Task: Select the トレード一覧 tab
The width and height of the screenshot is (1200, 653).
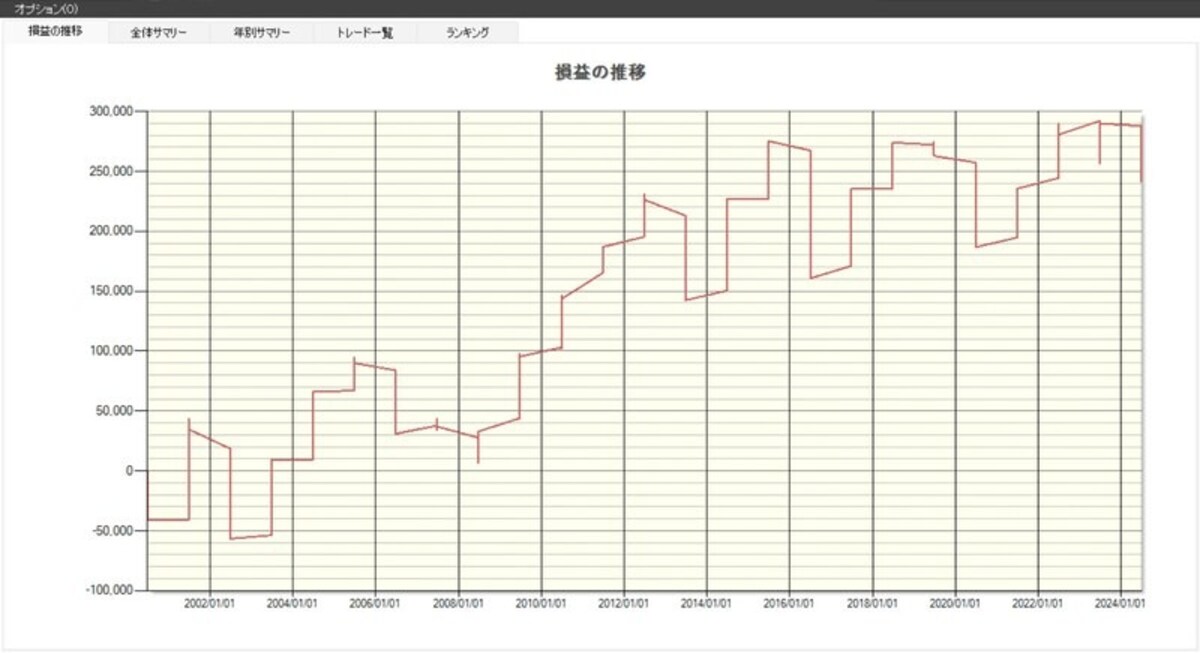Action: coord(365,32)
